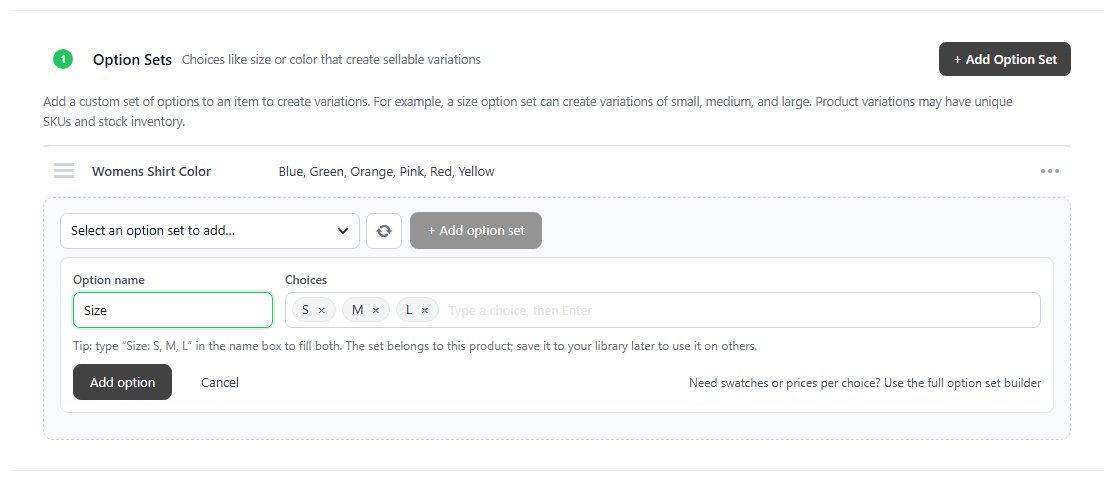This screenshot has height=480, width=1114.
Task: Click the refresh option sets icon
Action: click(x=384, y=231)
